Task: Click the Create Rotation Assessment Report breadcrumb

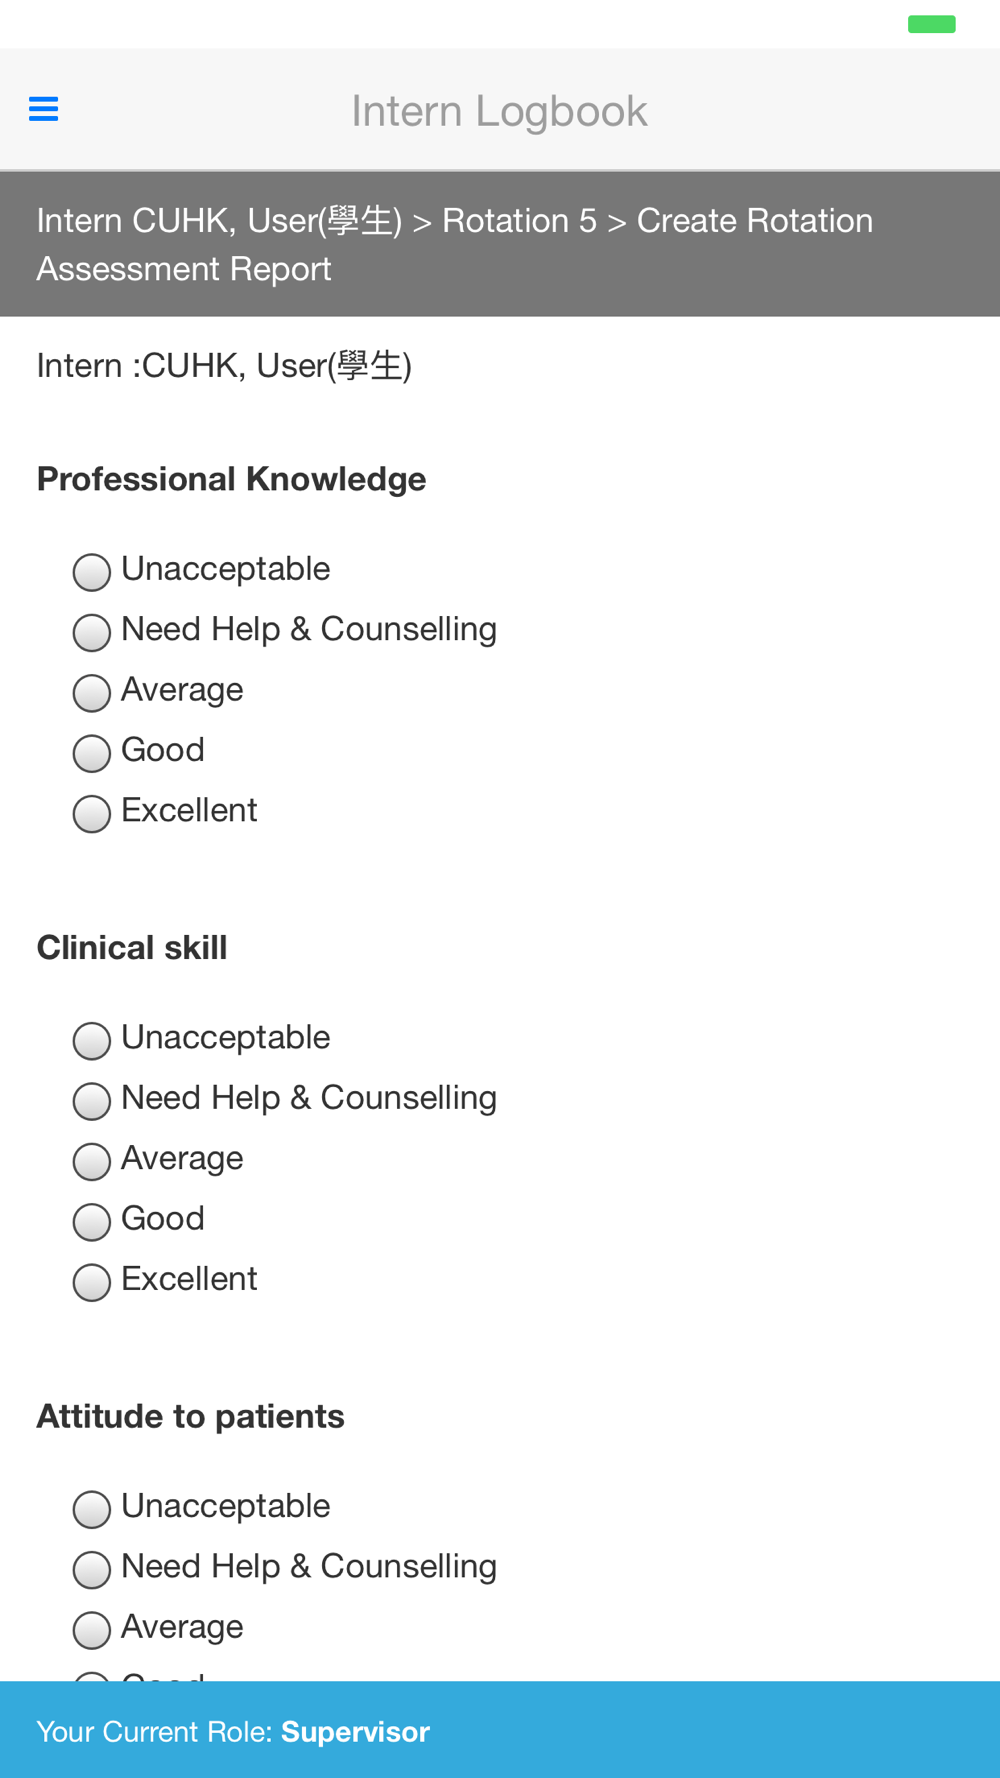Action: point(455,245)
